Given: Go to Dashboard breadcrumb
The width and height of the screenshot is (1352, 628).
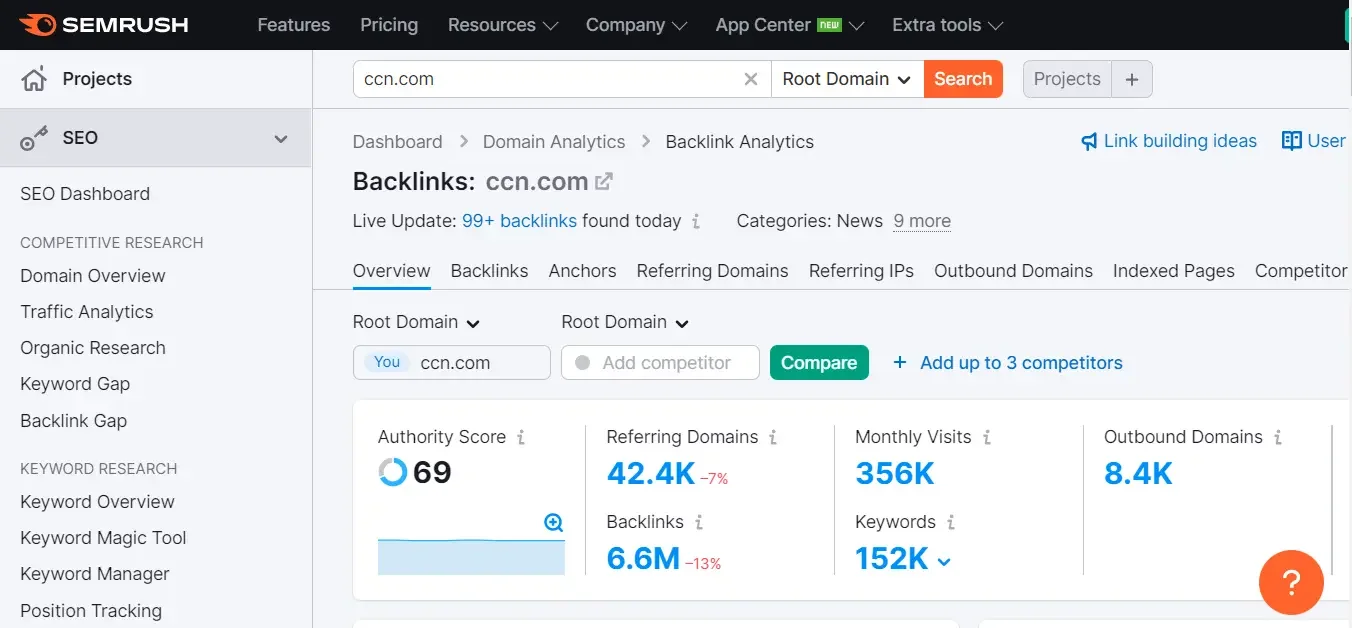Looking at the screenshot, I should click(397, 142).
